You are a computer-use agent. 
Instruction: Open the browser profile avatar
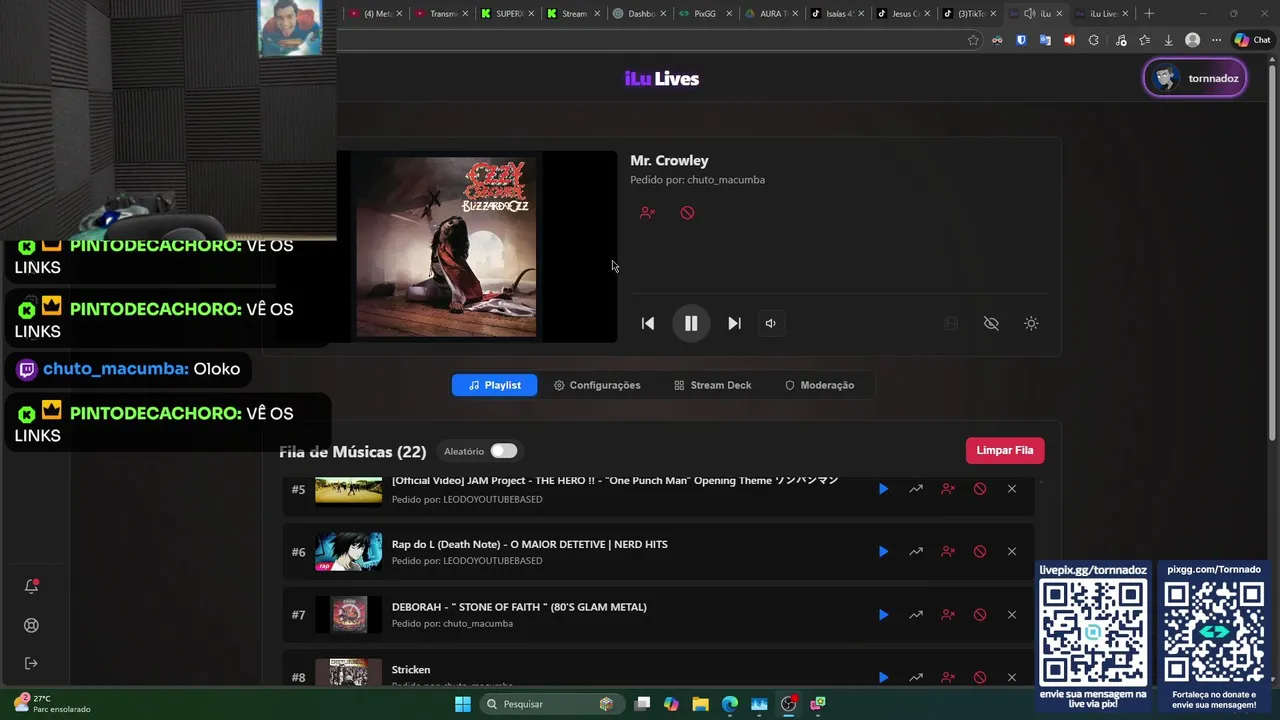pyautogui.click(x=1192, y=40)
